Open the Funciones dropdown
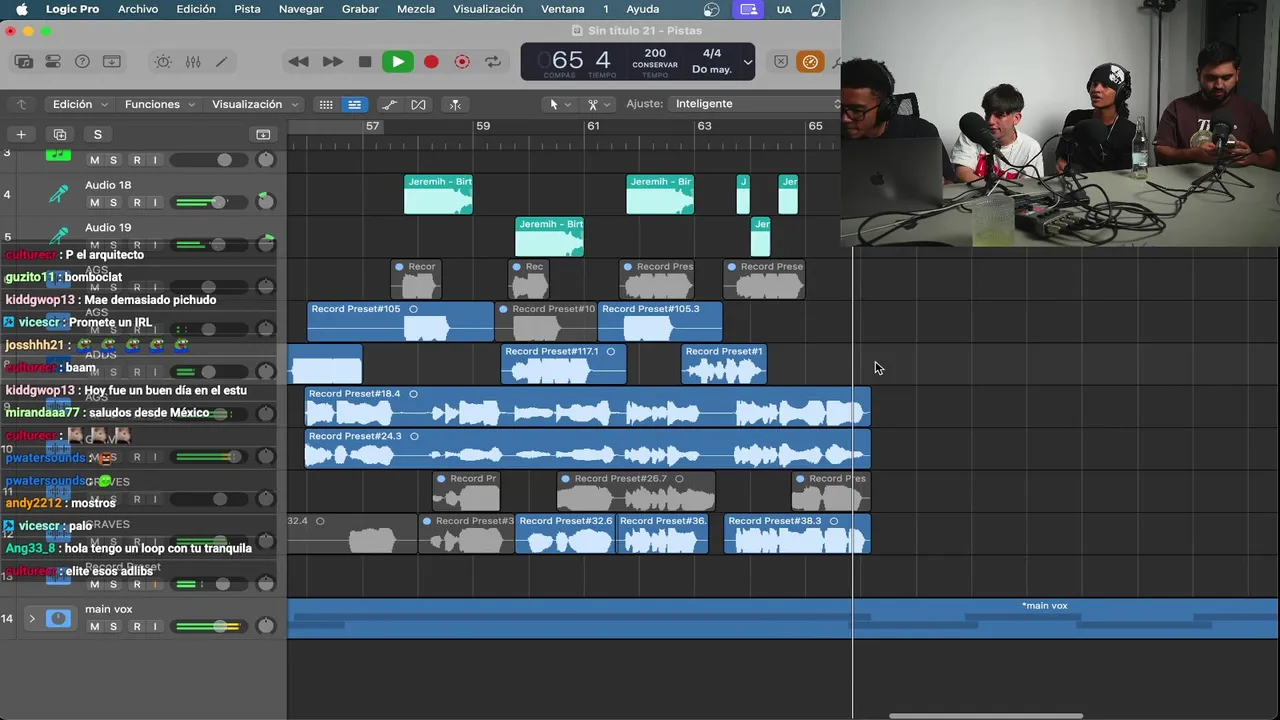Viewport: 1280px width, 720px height. click(x=160, y=104)
